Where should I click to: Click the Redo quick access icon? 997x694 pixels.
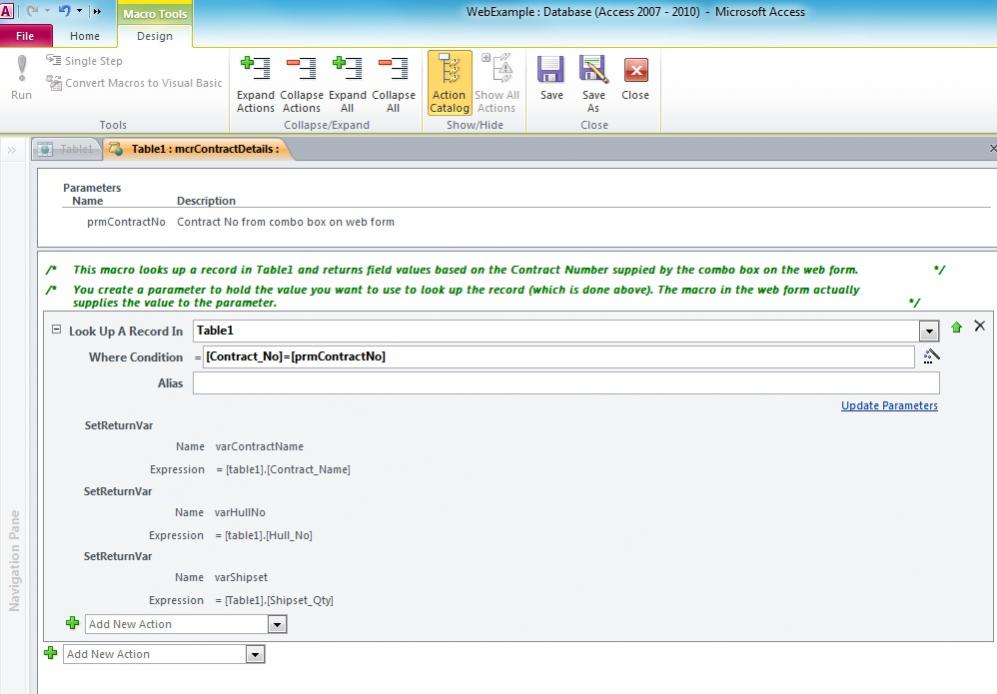click(x=32, y=11)
